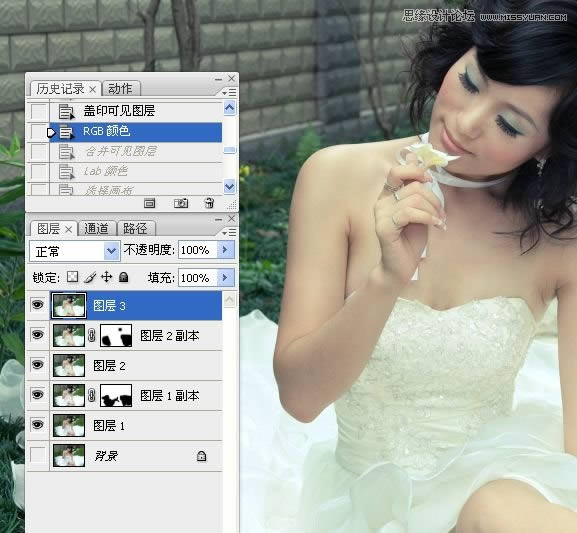Open the 填充 fill slider arrow

tap(225, 278)
